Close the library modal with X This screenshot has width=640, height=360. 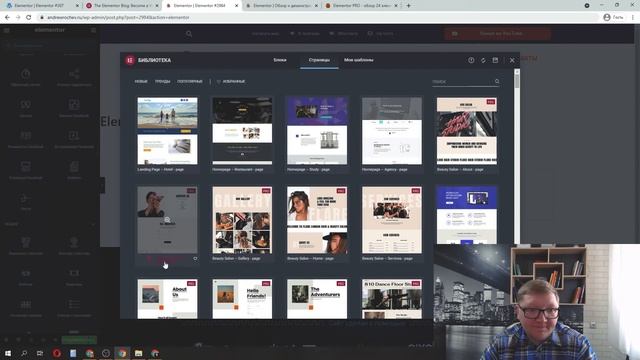coord(512,60)
